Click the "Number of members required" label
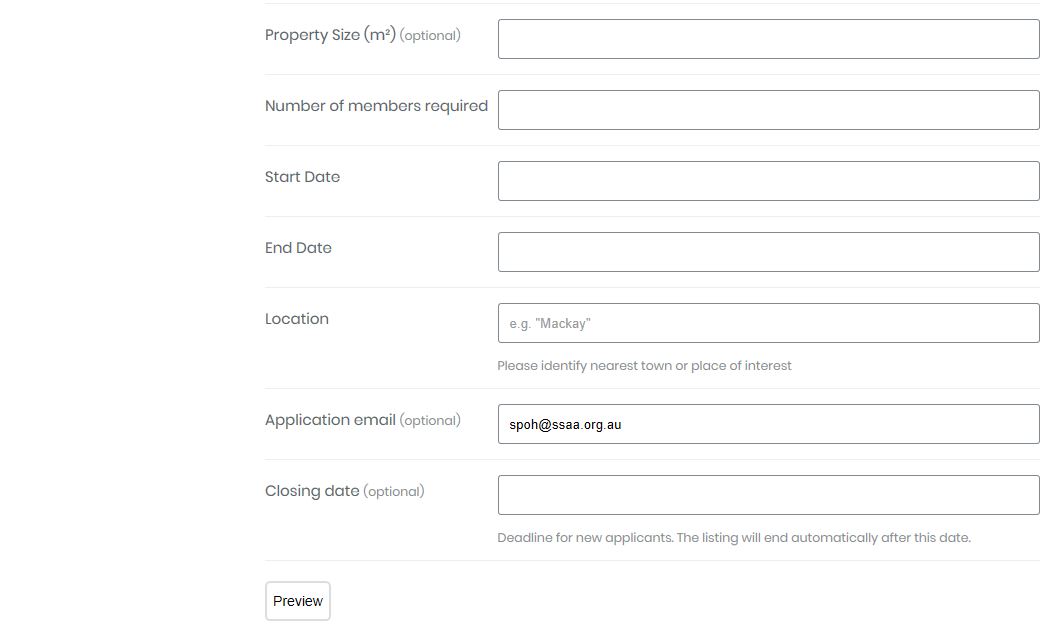Viewport: 1059px width, 639px height. click(x=376, y=106)
